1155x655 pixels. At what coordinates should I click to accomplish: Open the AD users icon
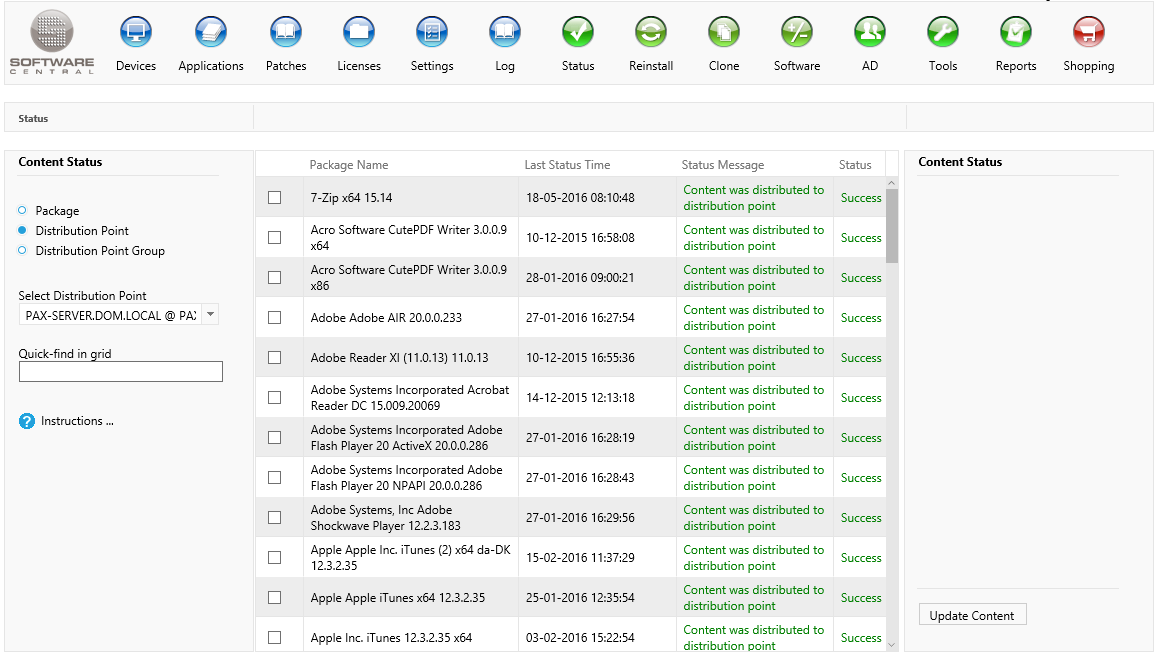(870, 32)
